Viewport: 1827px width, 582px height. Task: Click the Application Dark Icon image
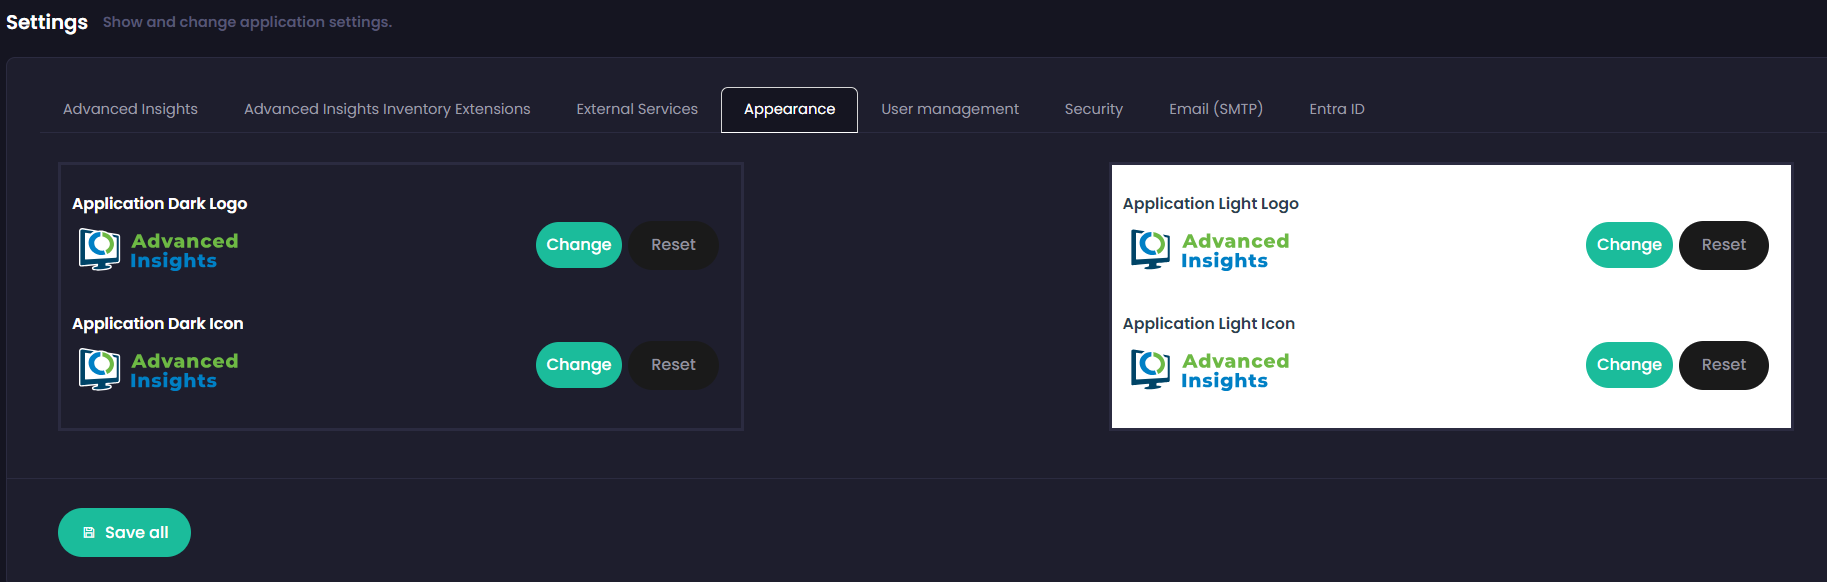(159, 370)
